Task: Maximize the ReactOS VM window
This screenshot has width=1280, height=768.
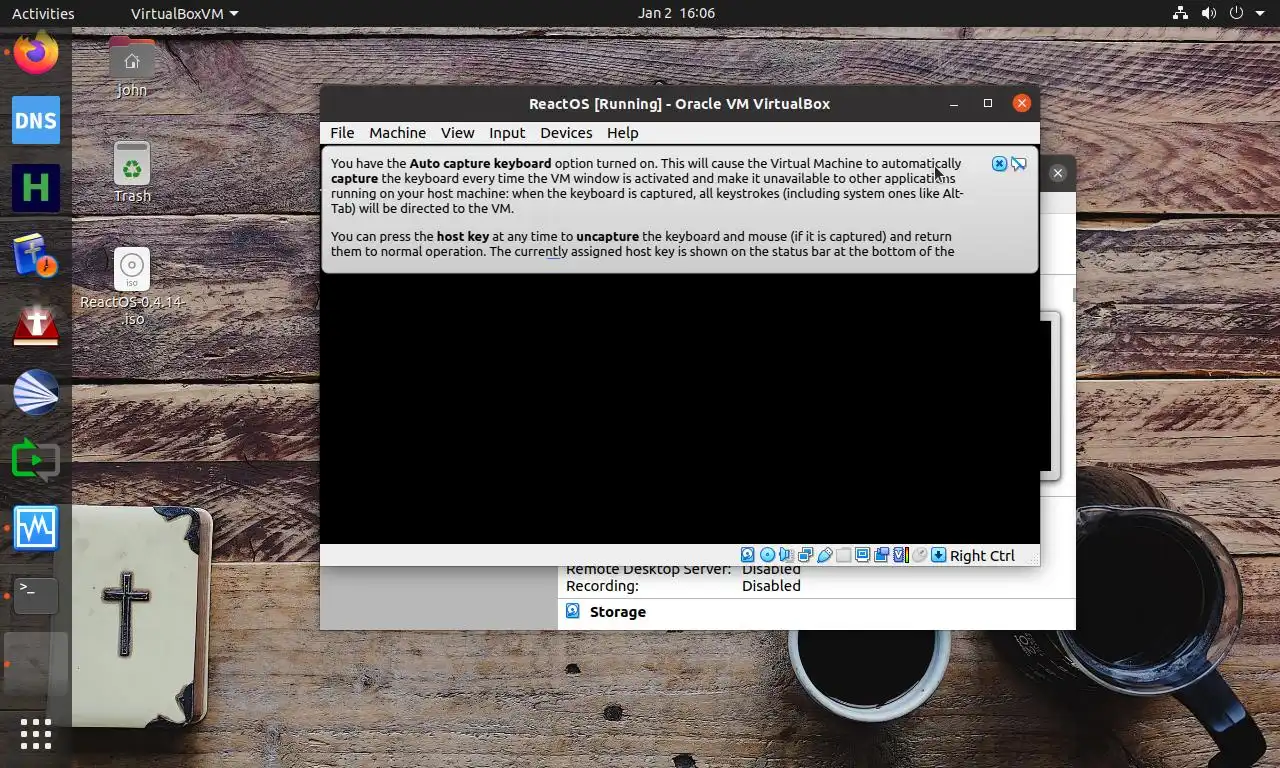Action: [988, 103]
